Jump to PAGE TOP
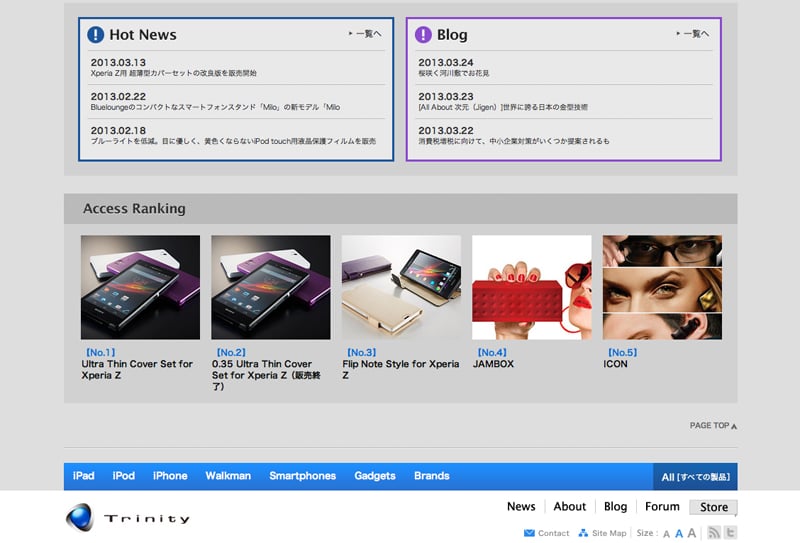Viewport: 800px width, 543px height. click(713, 426)
